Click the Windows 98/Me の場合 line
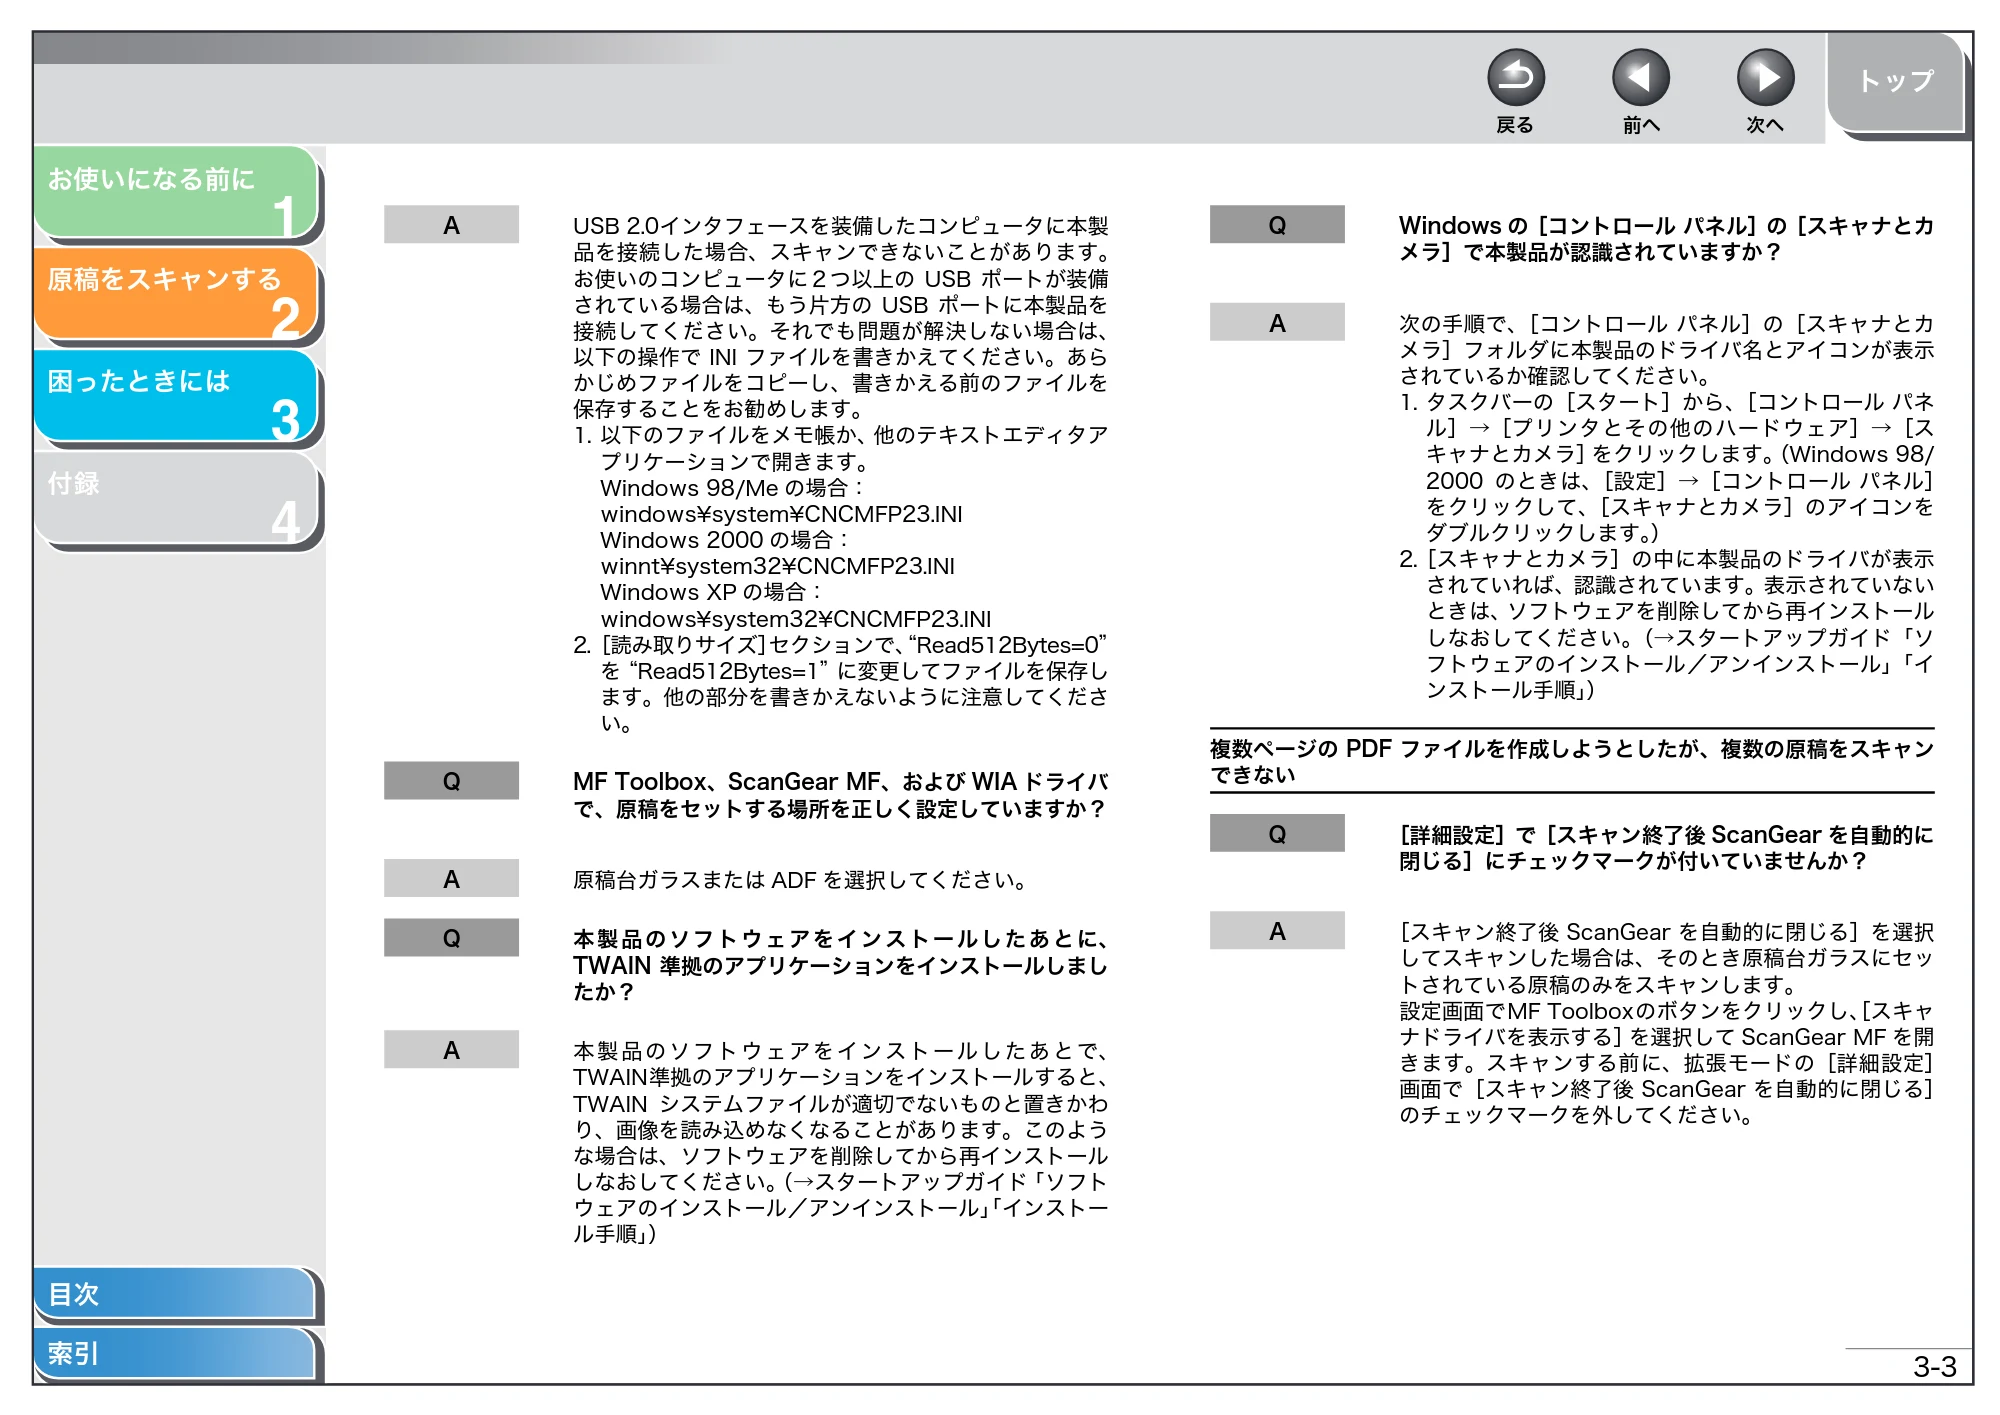Viewport: 2000px width, 1415px height. click(x=731, y=488)
